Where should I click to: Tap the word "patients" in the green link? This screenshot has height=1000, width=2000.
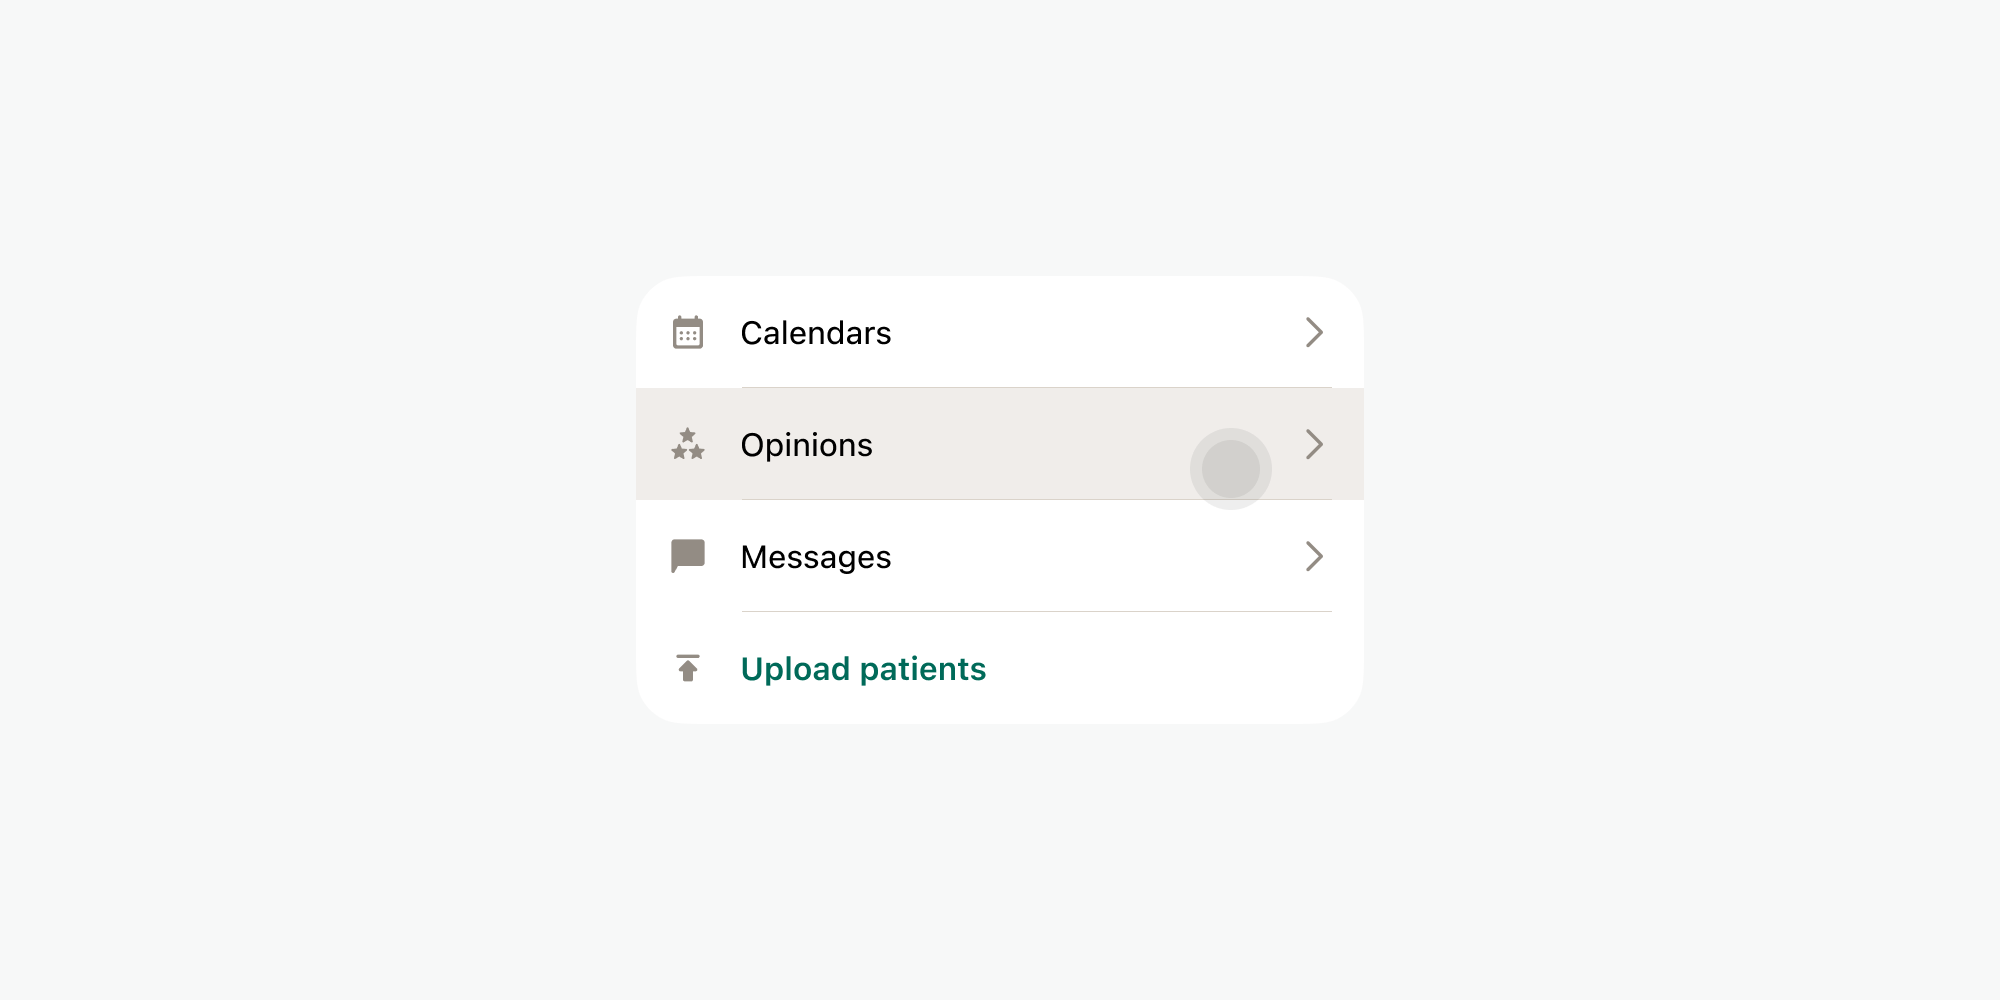click(x=923, y=669)
